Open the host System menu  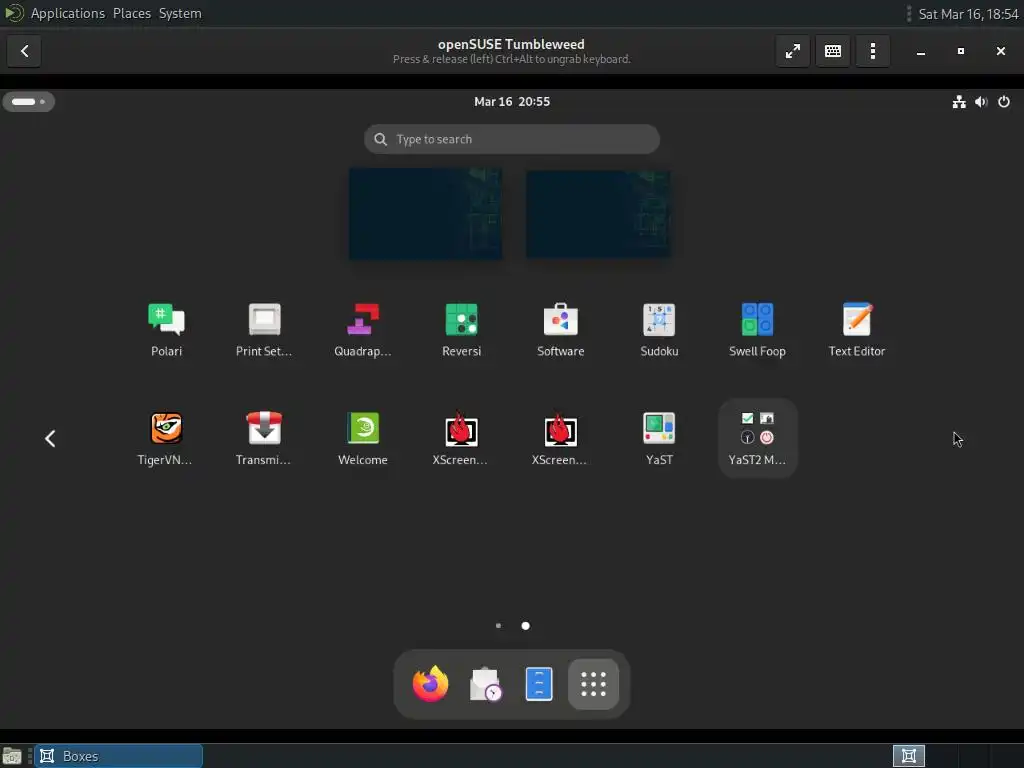point(180,13)
